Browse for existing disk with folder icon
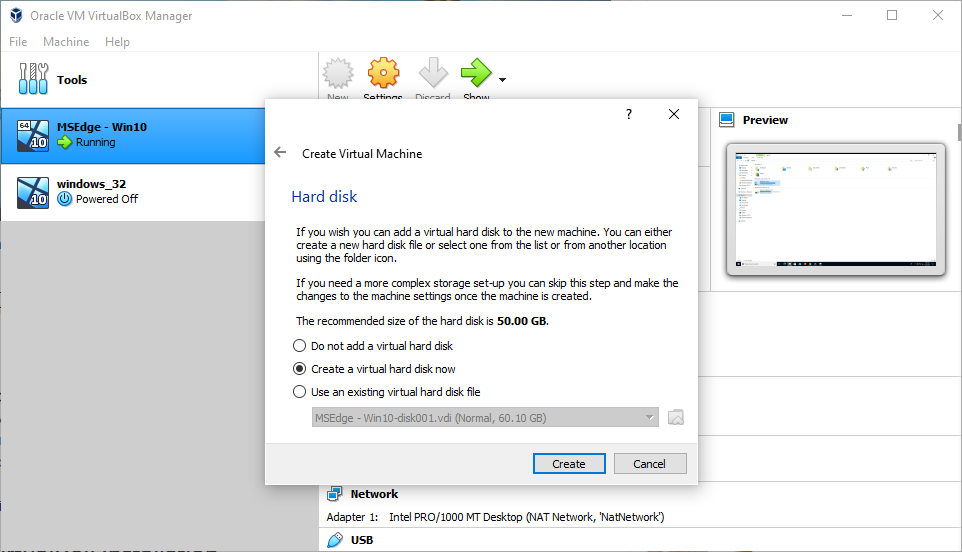The height and width of the screenshot is (552, 962). (675, 418)
